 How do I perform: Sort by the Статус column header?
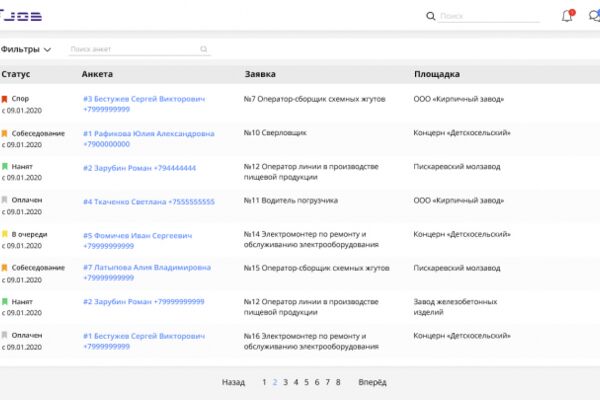[x=16, y=74]
